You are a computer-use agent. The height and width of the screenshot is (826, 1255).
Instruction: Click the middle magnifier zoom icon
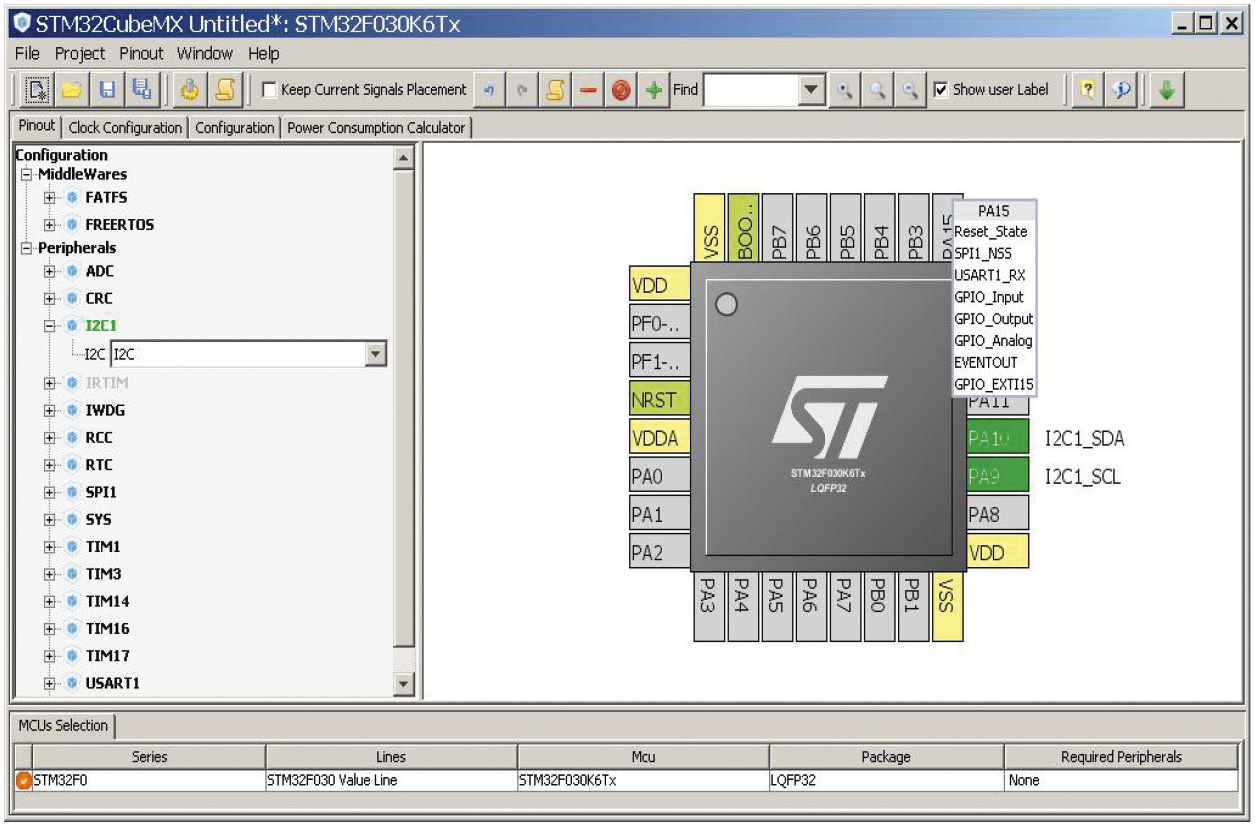pos(877,90)
